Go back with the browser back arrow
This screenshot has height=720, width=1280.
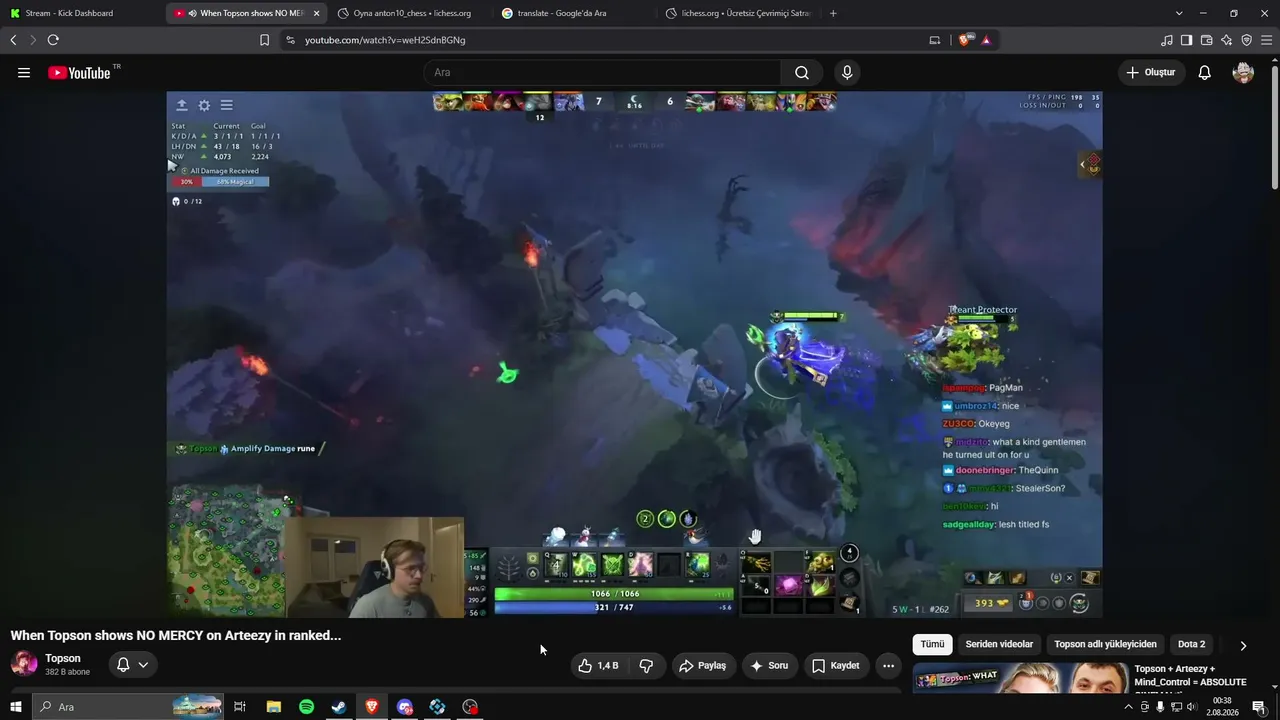click(x=13, y=40)
